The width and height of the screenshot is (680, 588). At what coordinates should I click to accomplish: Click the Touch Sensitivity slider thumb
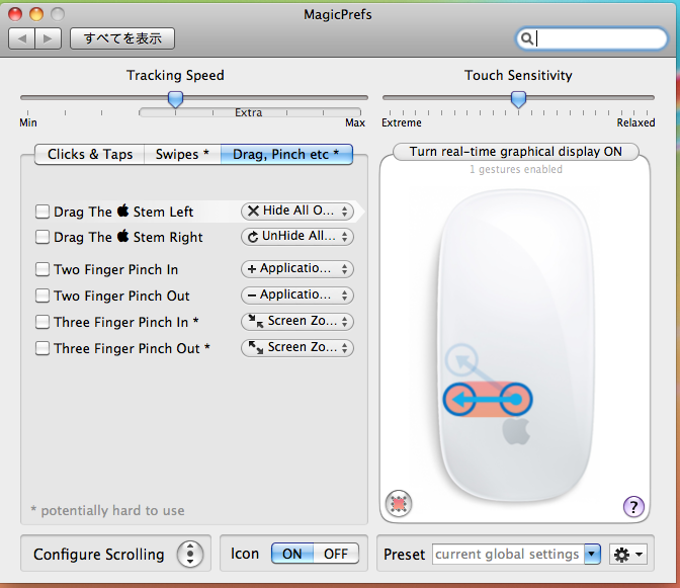point(518,99)
